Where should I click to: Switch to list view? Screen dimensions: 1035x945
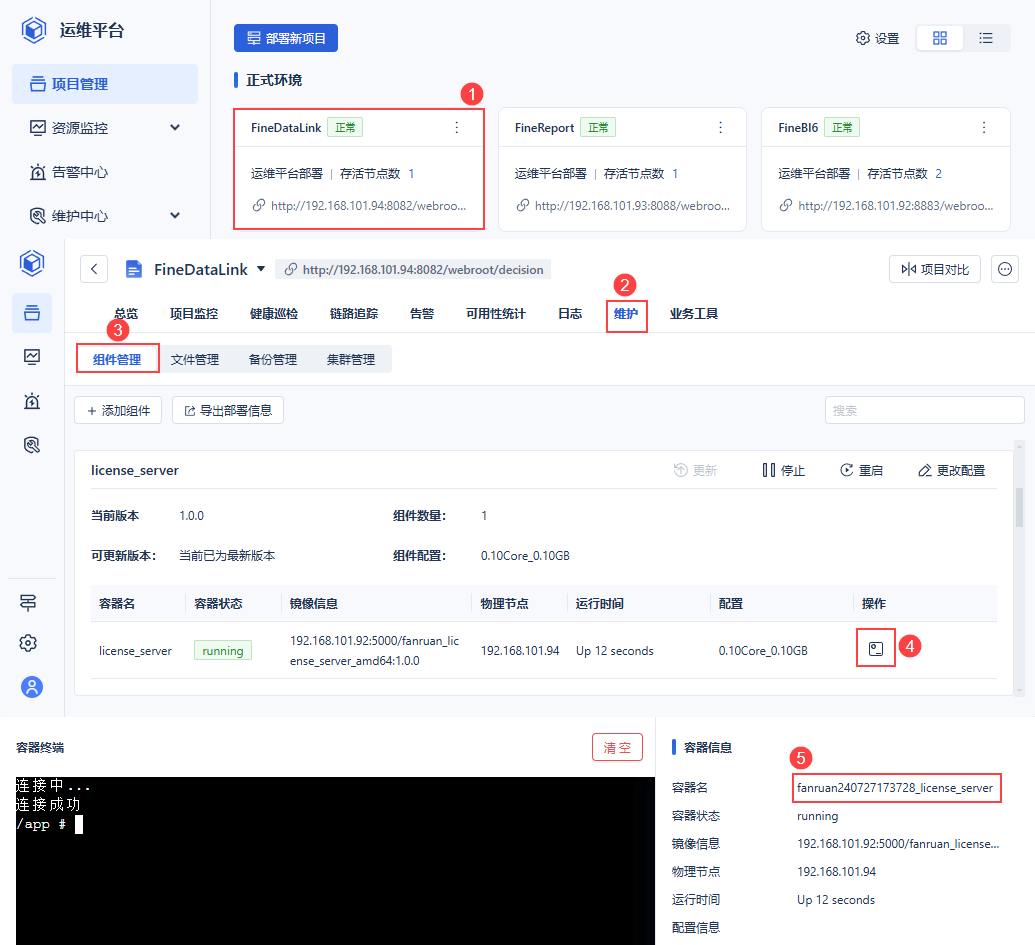(985, 38)
